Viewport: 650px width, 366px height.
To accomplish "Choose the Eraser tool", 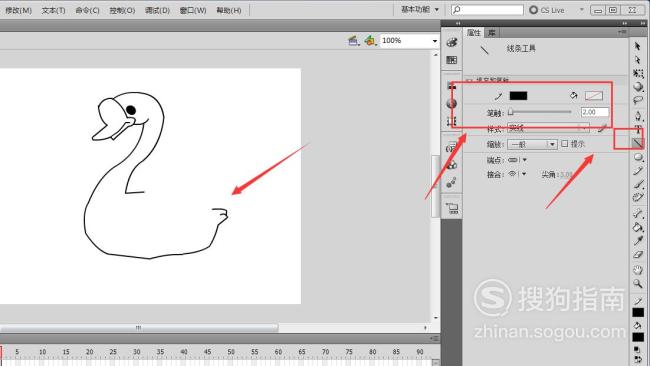I will [638, 255].
